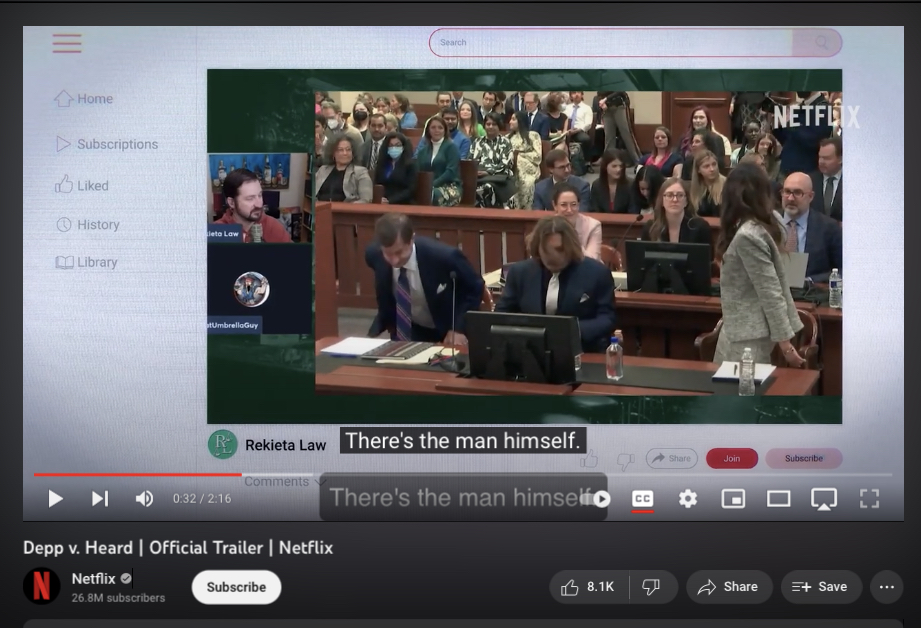921x628 pixels.
Task: Open the three-dot more actions menu
Action: pyautogui.click(x=886, y=587)
